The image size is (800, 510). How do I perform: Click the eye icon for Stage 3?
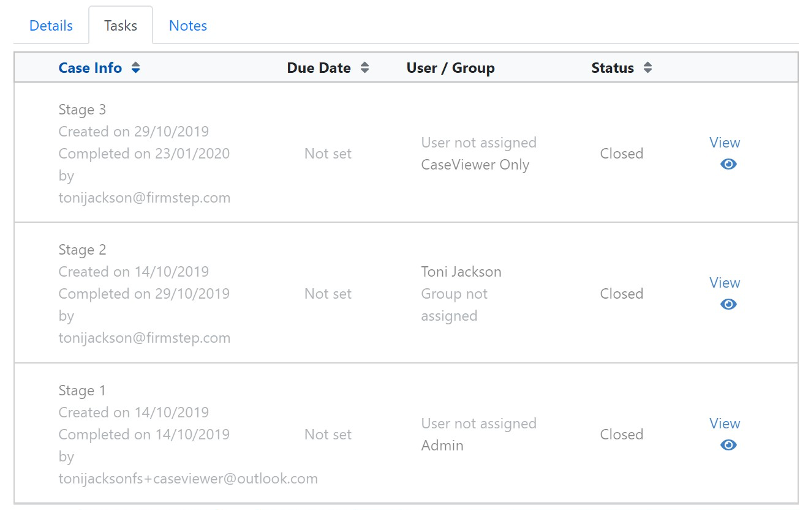tap(728, 164)
